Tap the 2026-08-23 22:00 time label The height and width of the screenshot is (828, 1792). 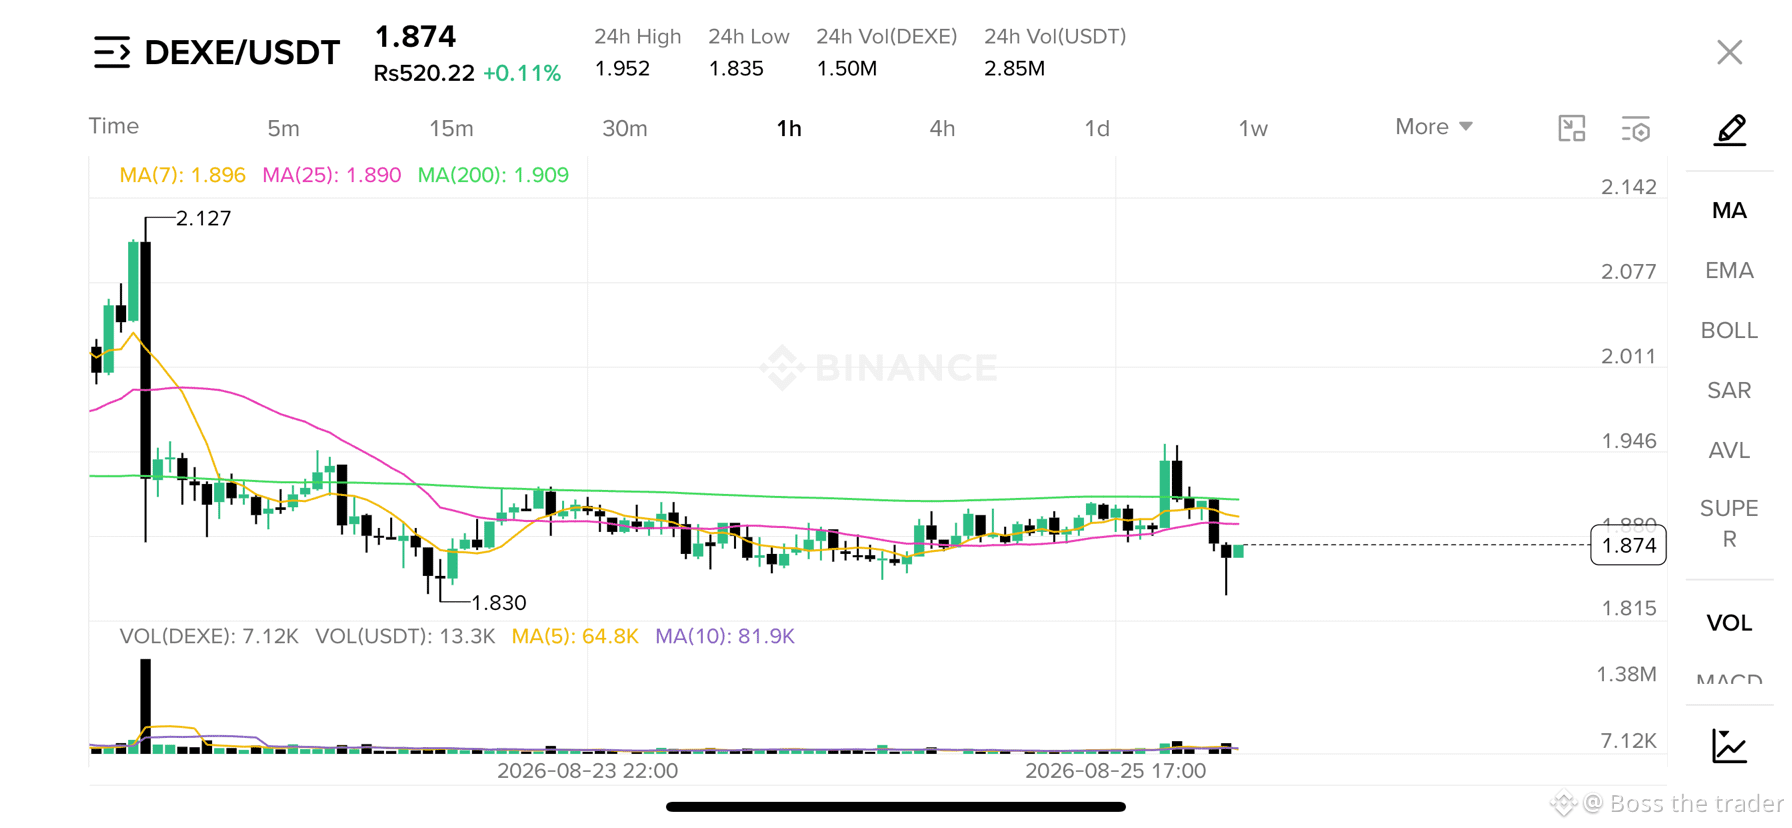coord(588,771)
